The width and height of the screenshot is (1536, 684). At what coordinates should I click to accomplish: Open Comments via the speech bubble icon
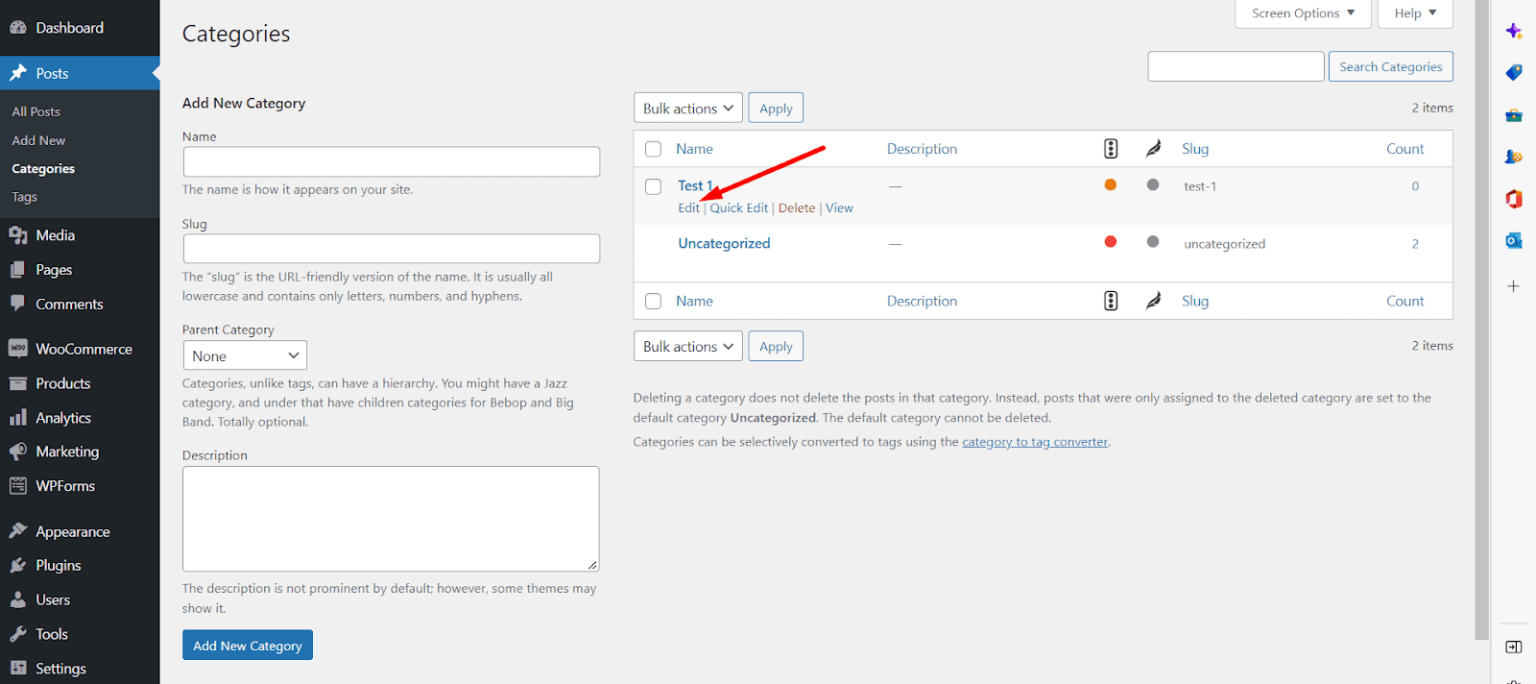pyautogui.click(x=20, y=304)
